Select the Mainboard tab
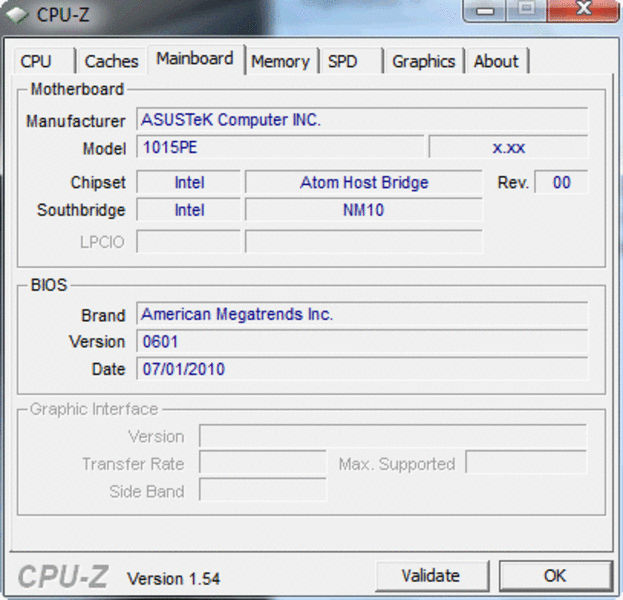This screenshot has width=623, height=600. [195, 59]
